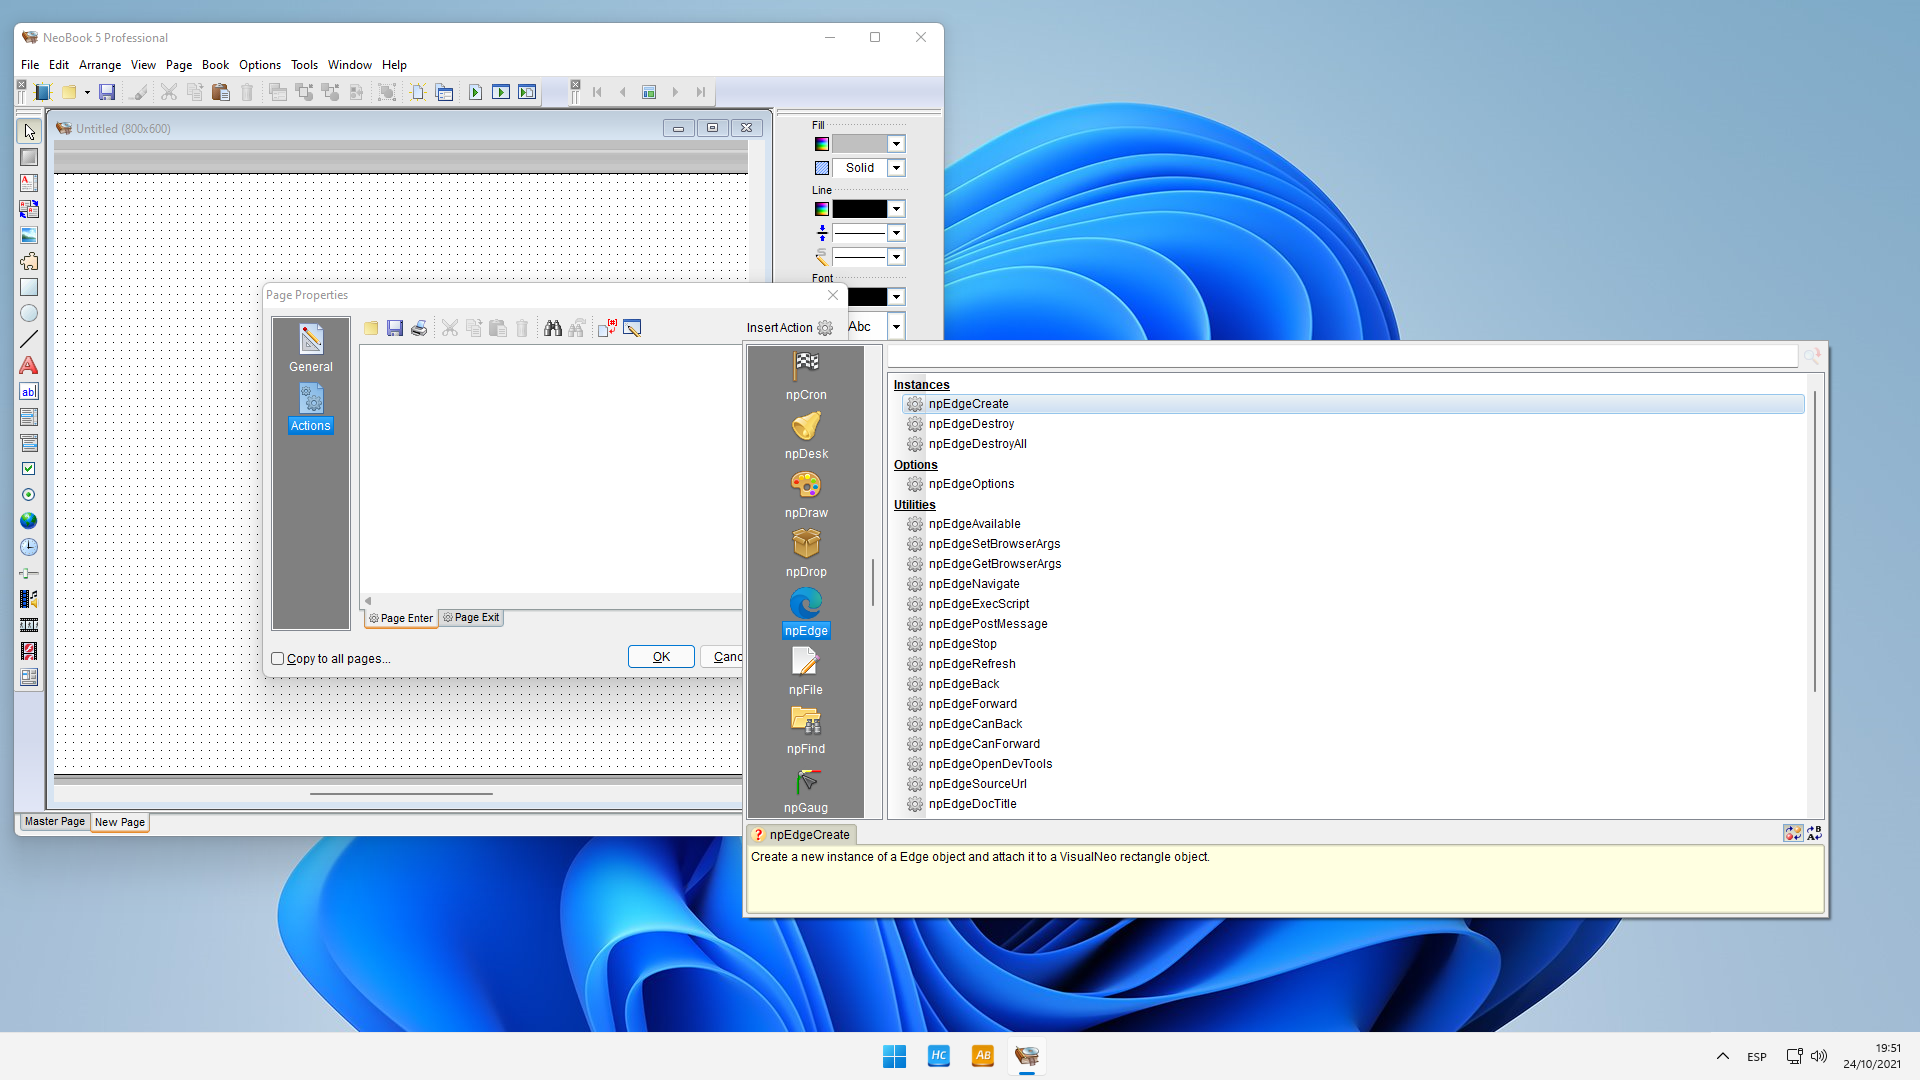Expand the line style dropdown

(x=896, y=257)
